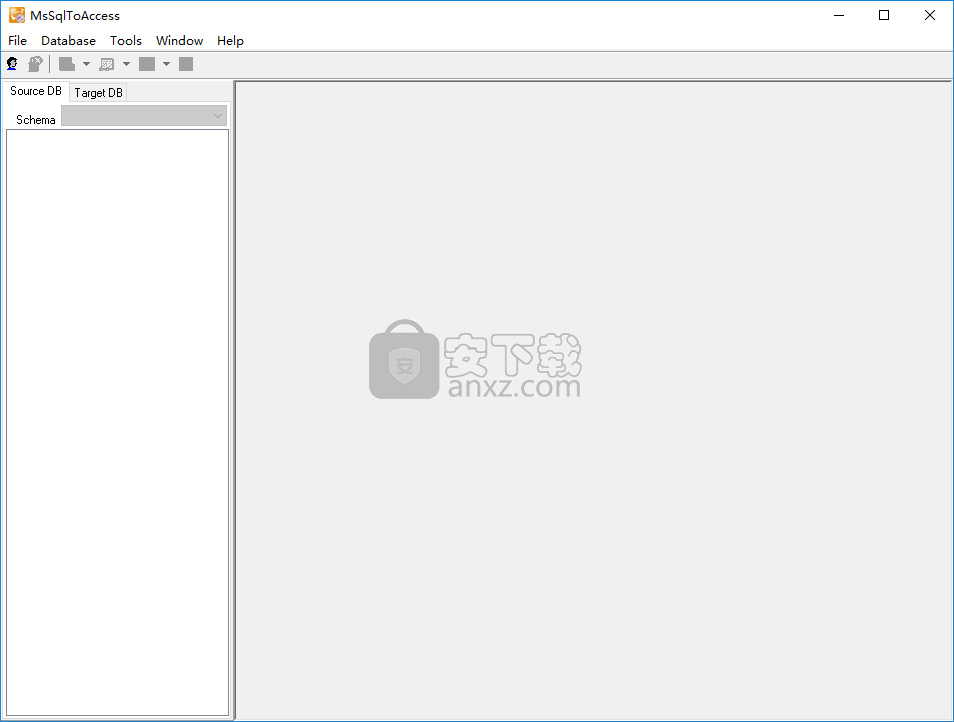Click the disconnect icon in toolbar

pyautogui.click(x=35, y=64)
